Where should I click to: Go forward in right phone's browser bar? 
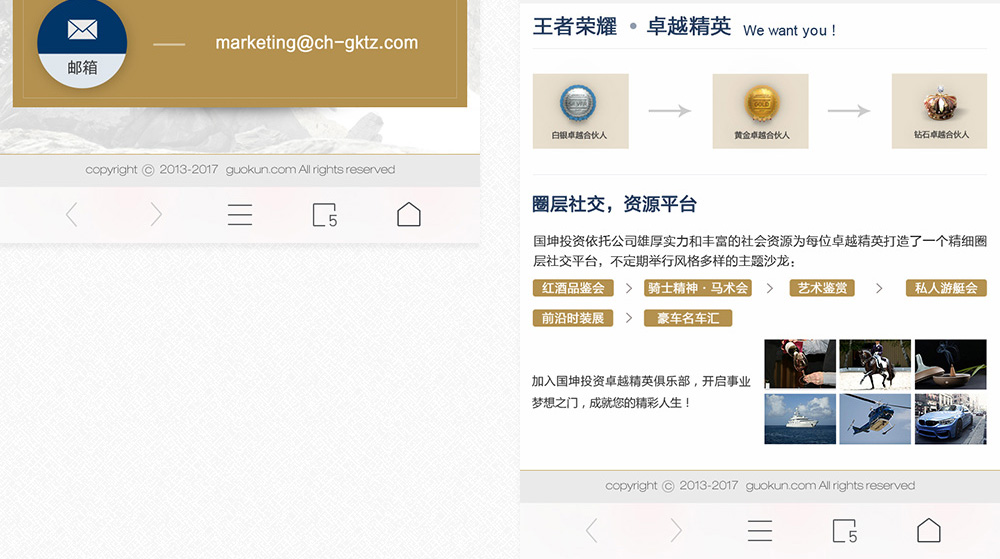[x=676, y=530]
